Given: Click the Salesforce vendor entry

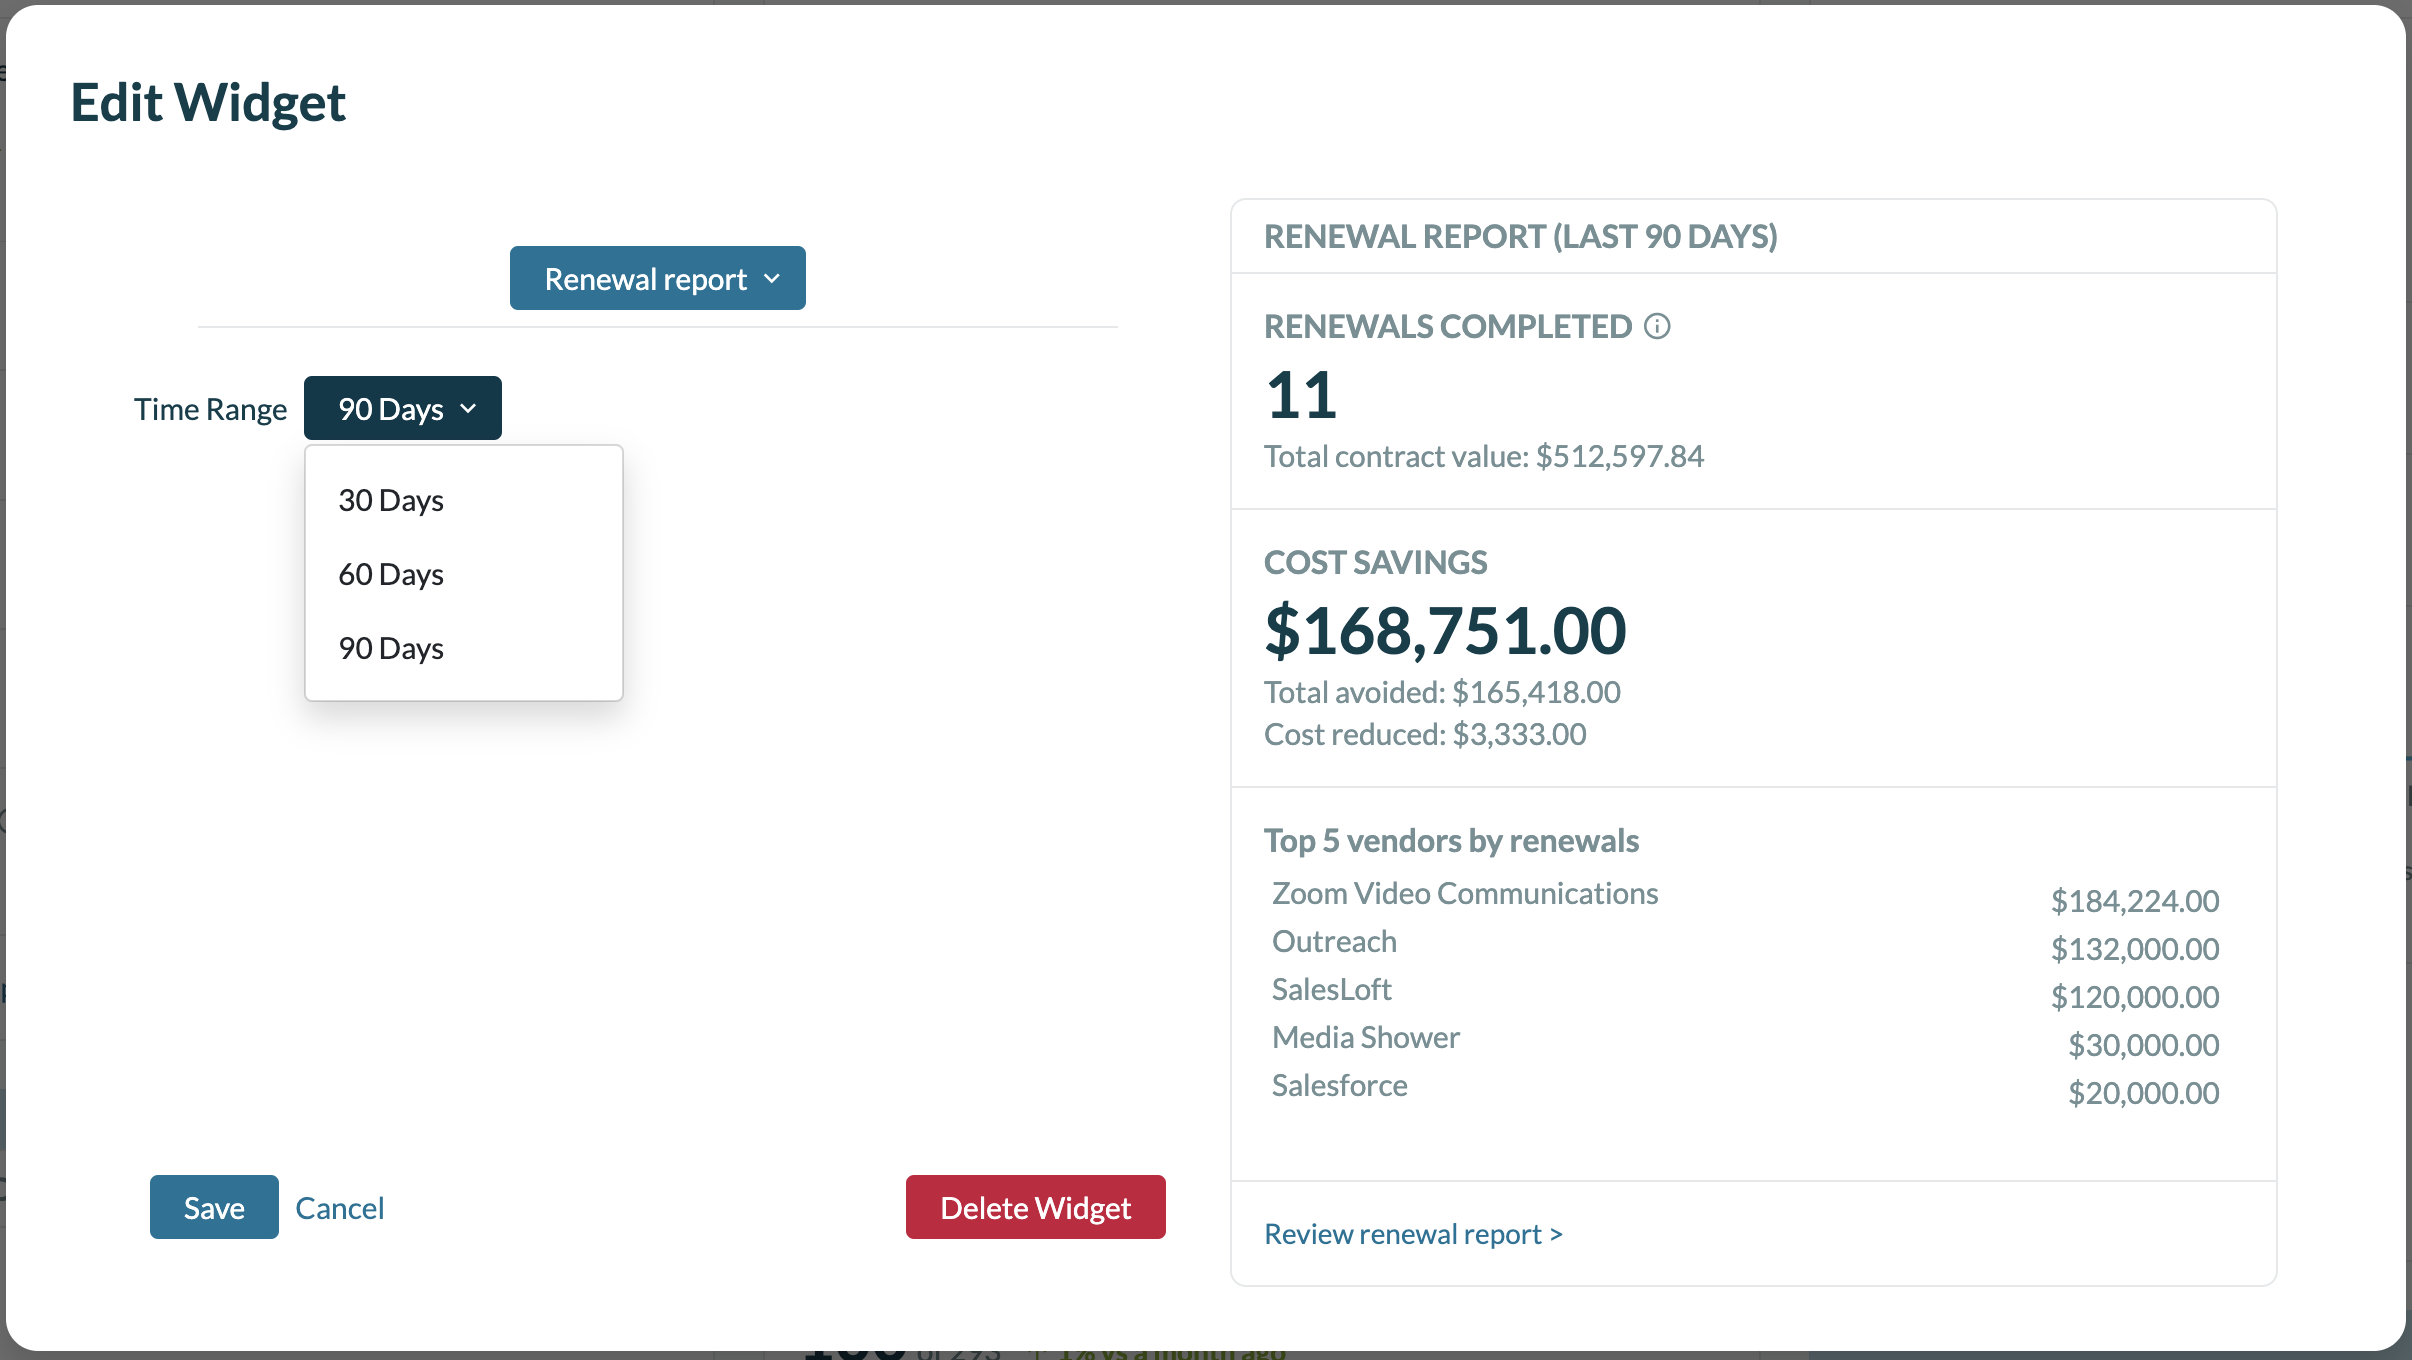Looking at the screenshot, I should click(1339, 1085).
